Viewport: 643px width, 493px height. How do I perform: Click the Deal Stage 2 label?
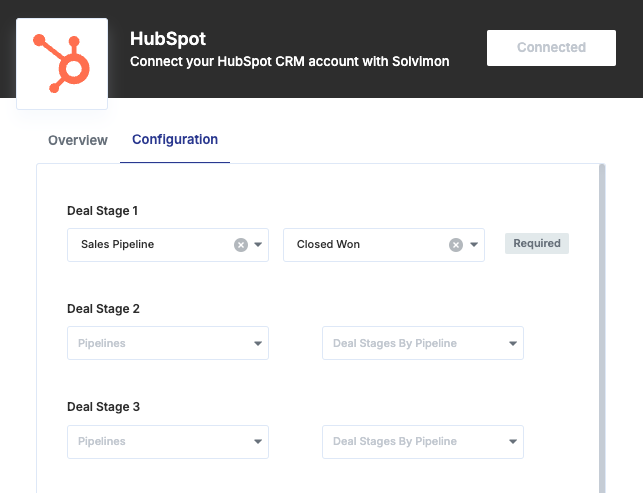click(103, 309)
